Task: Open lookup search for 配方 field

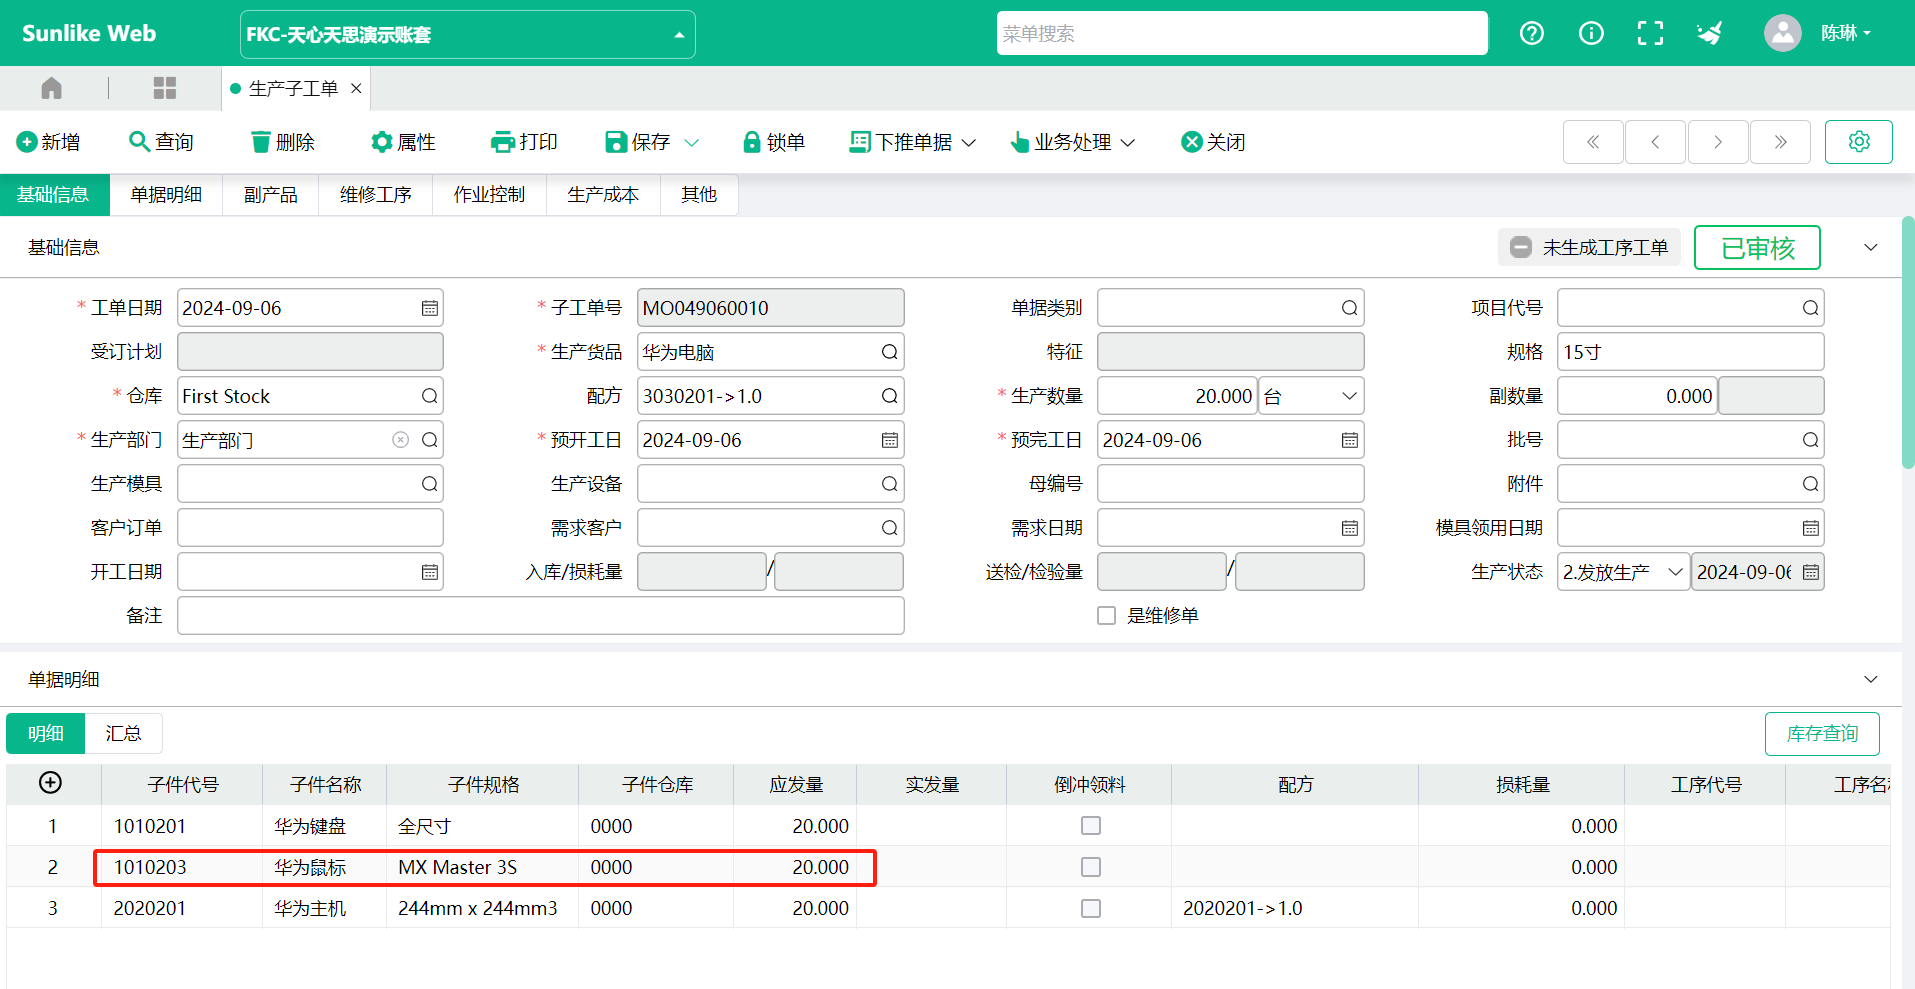Action: 889,396
